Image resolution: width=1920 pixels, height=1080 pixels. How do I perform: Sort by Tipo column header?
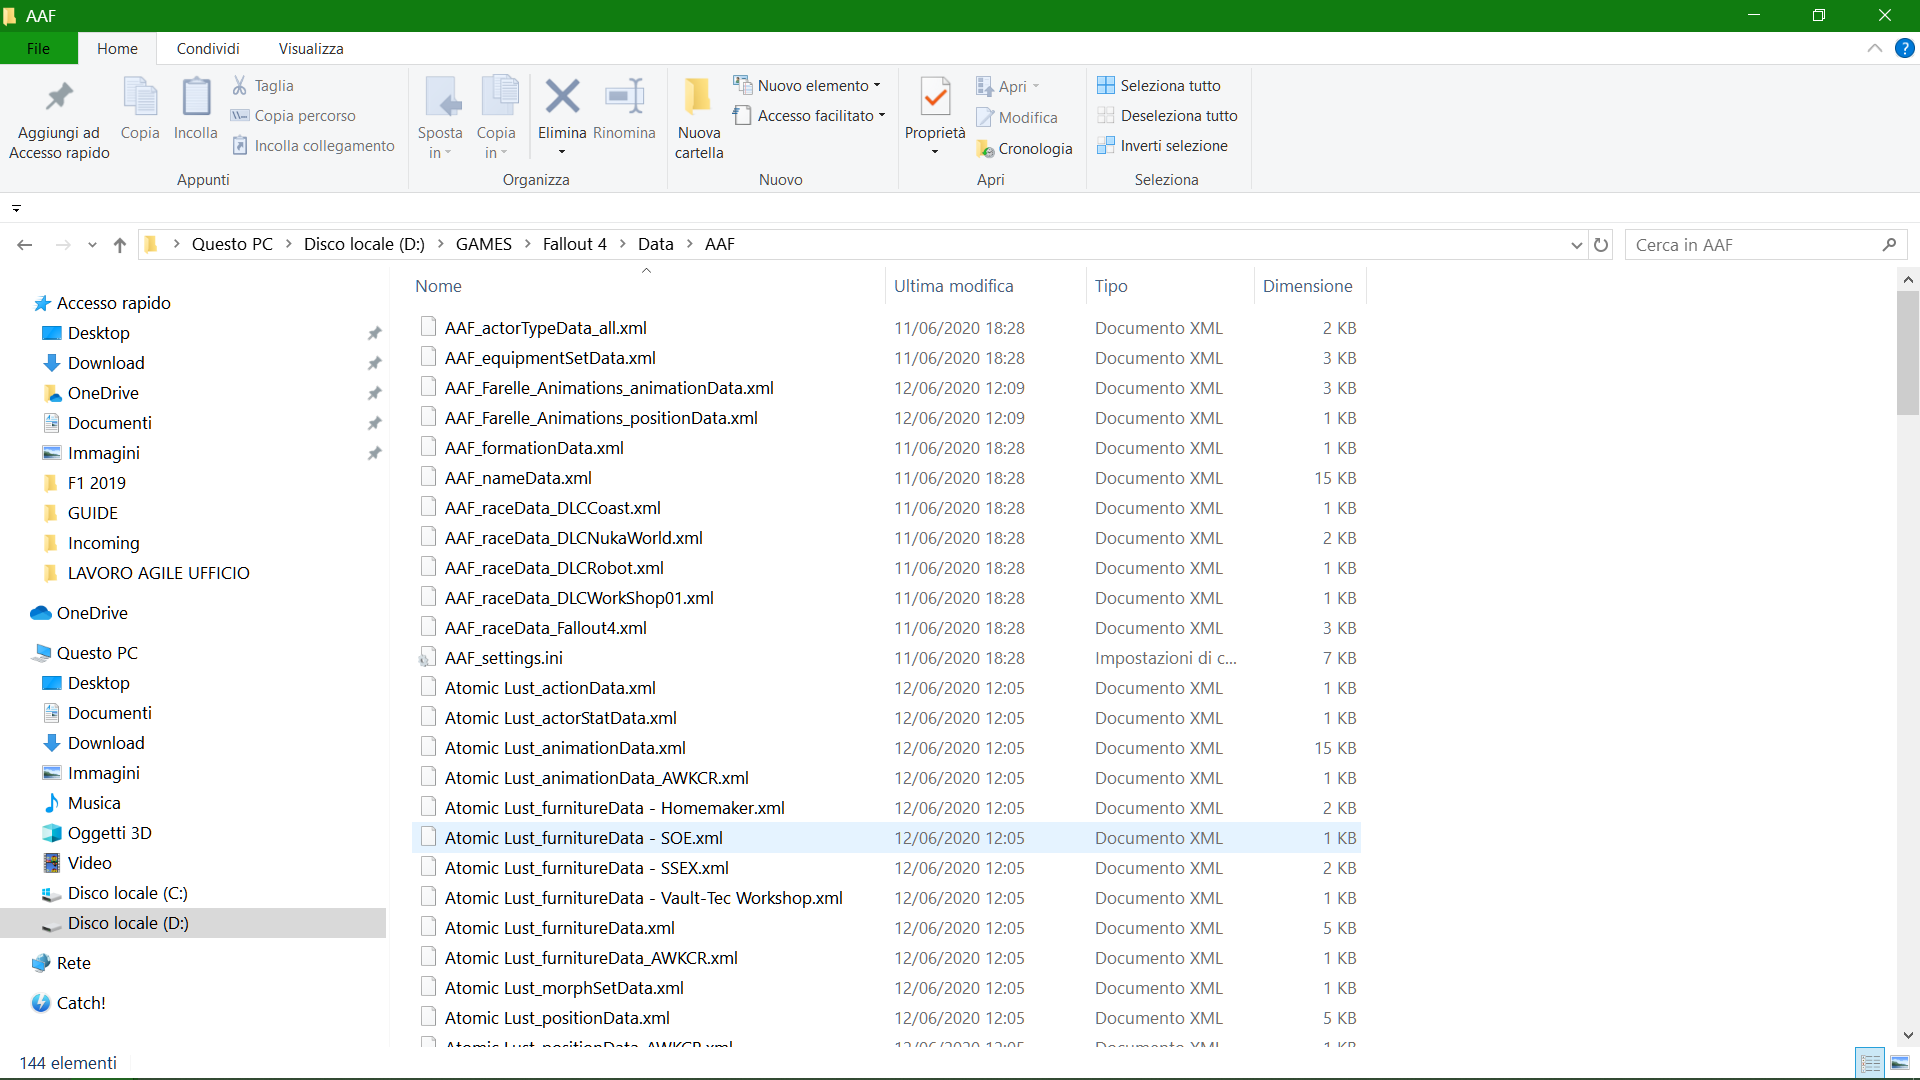point(1111,286)
